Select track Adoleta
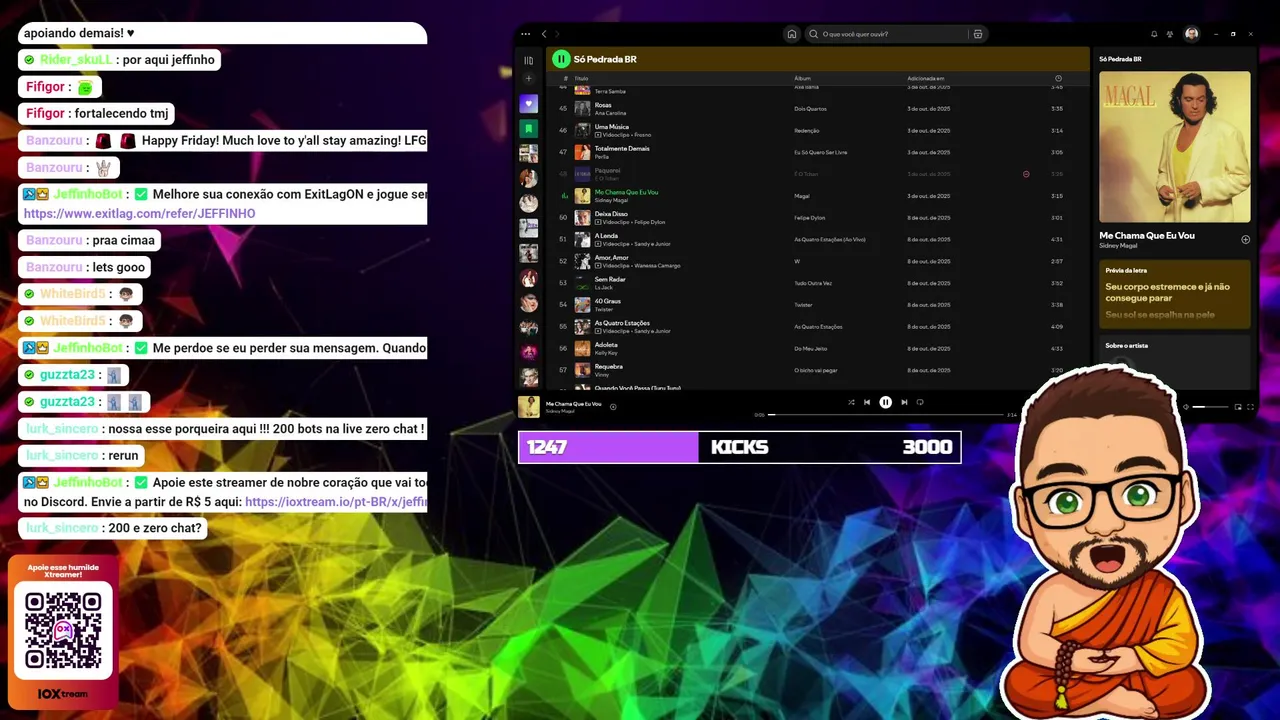This screenshot has width=1280, height=720. point(817,348)
